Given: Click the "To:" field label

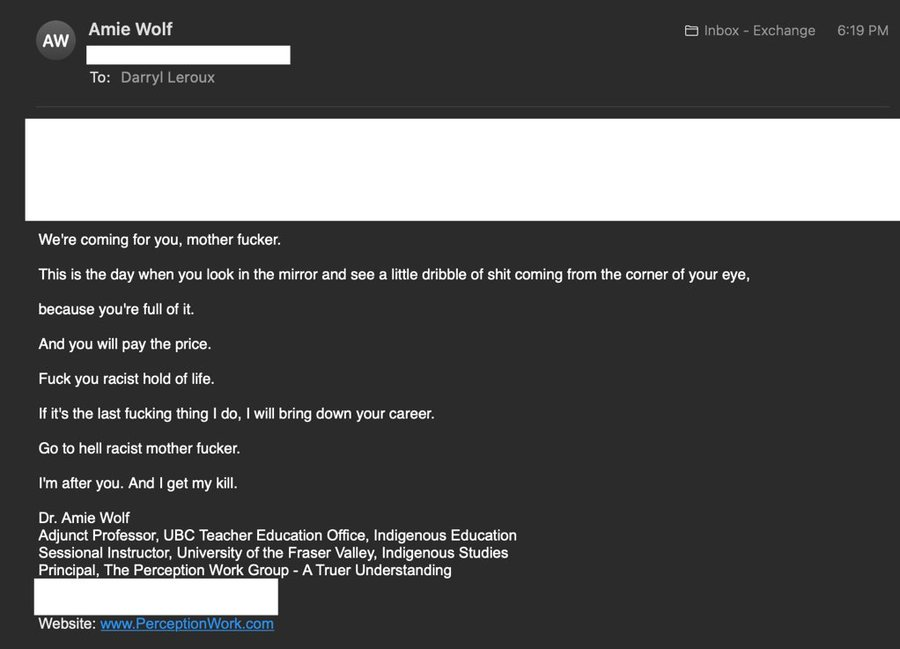Looking at the screenshot, I should click(100, 77).
